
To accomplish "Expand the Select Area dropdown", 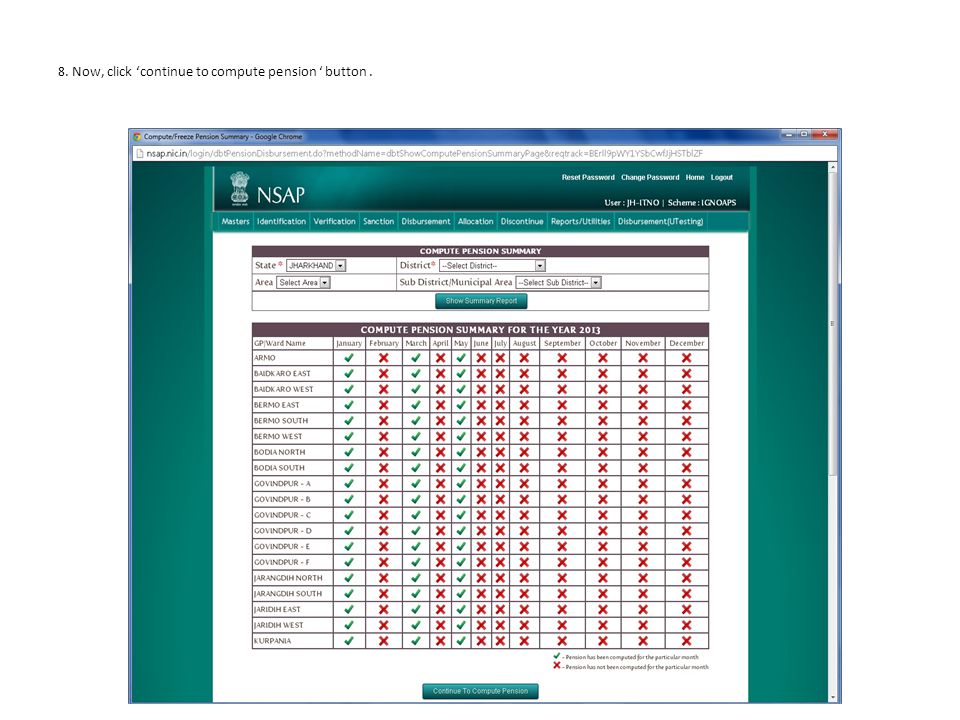I will tap(304, 282).
